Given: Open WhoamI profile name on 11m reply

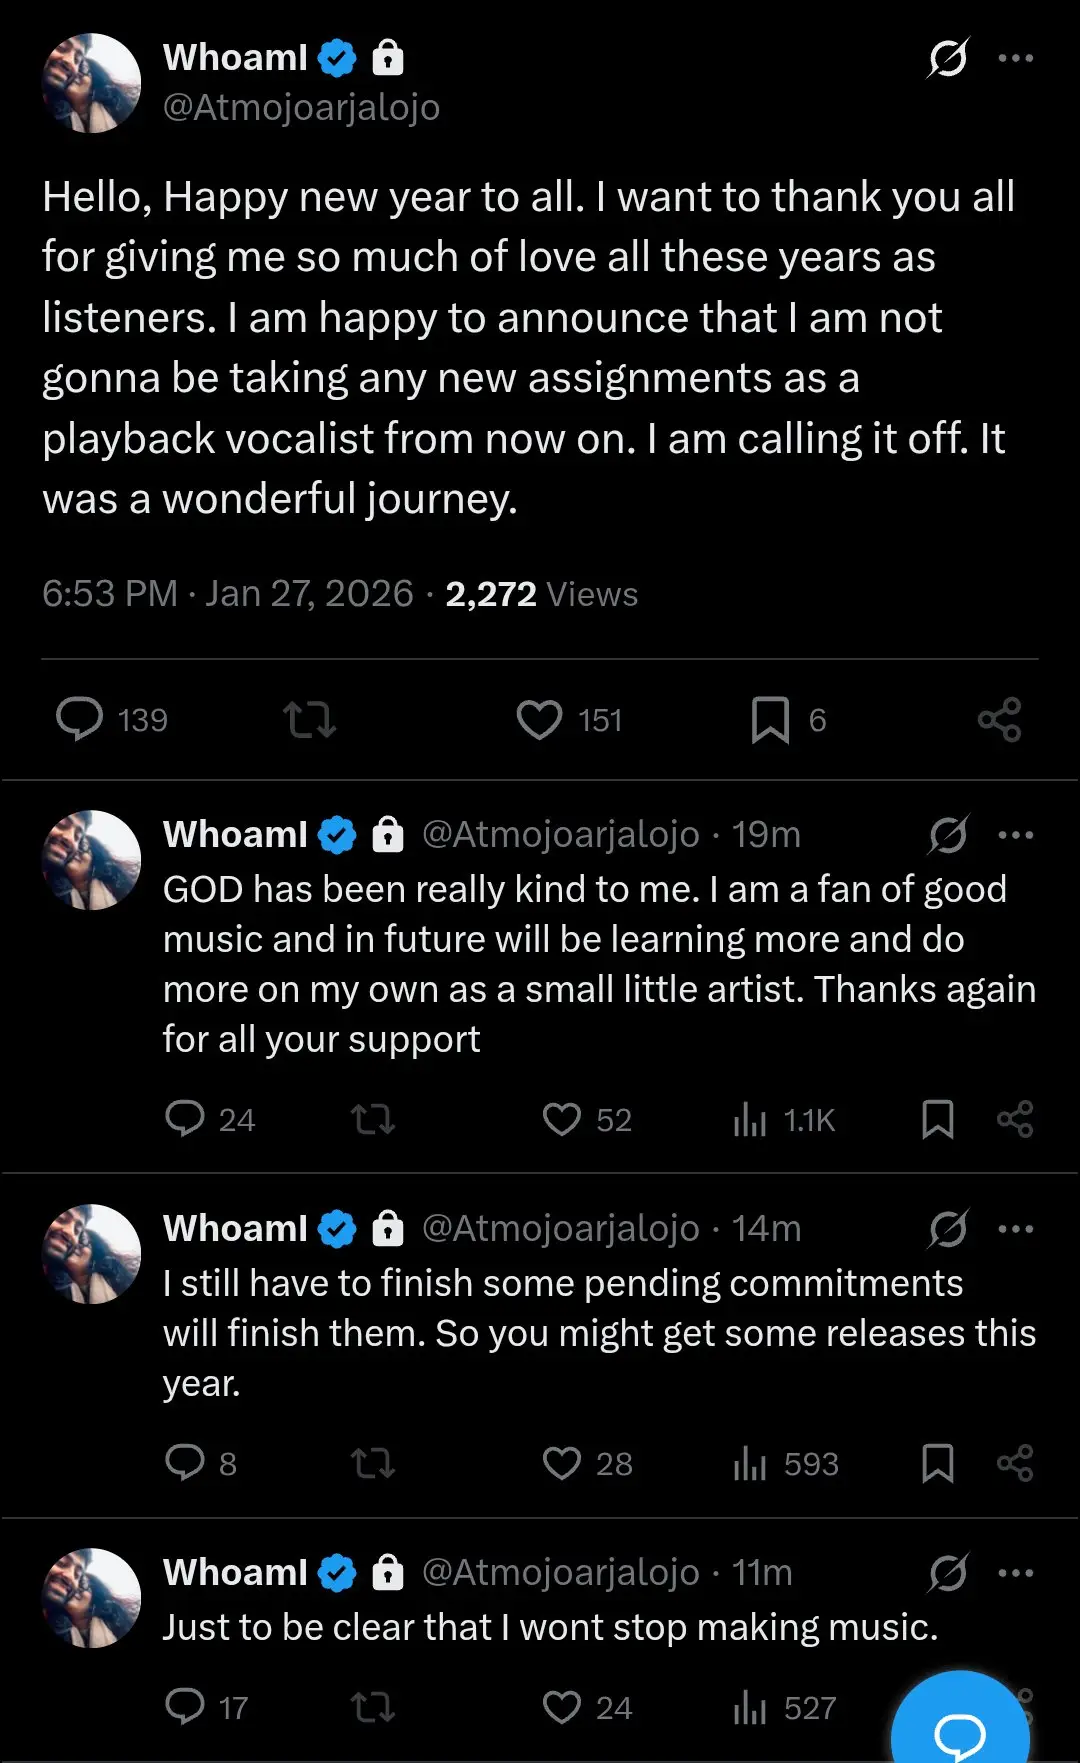Looking at the screenshot, I should [x=235, y=1573].
